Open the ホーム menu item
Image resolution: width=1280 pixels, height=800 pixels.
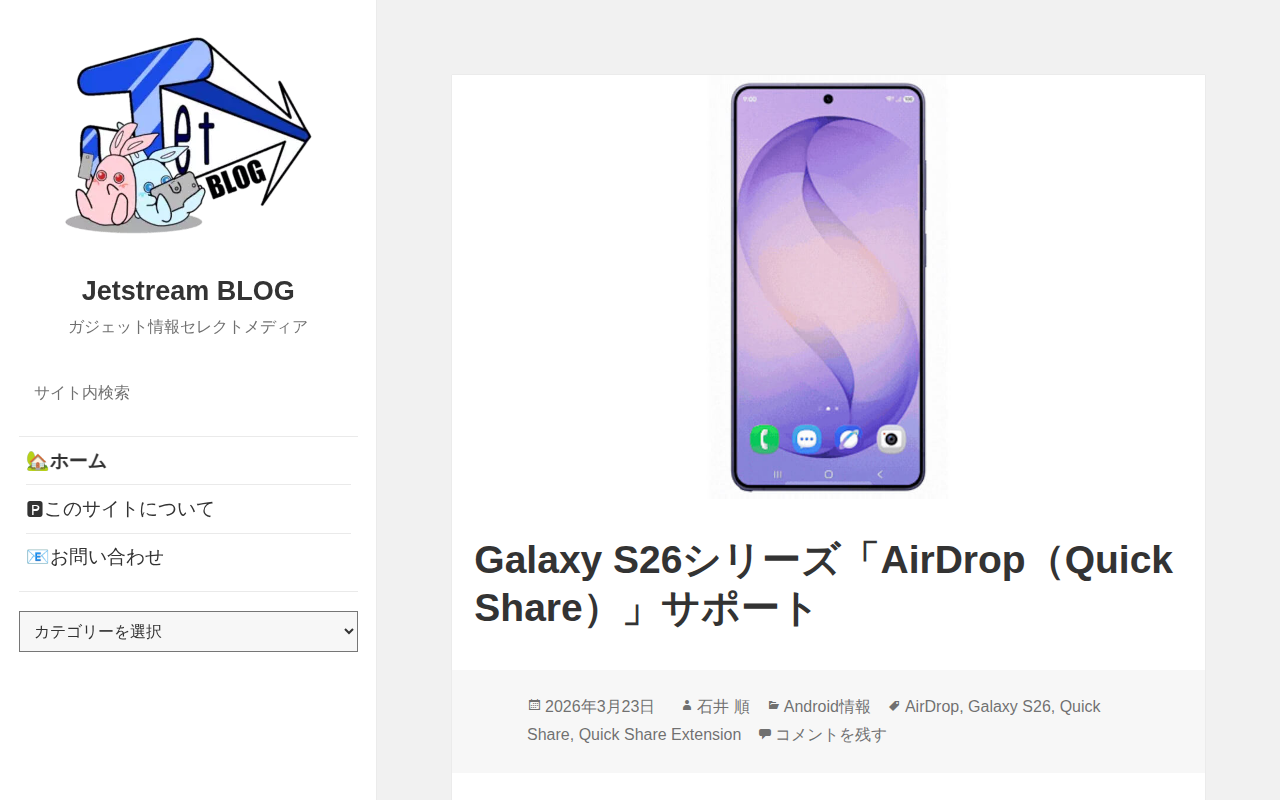click(78, 461)
